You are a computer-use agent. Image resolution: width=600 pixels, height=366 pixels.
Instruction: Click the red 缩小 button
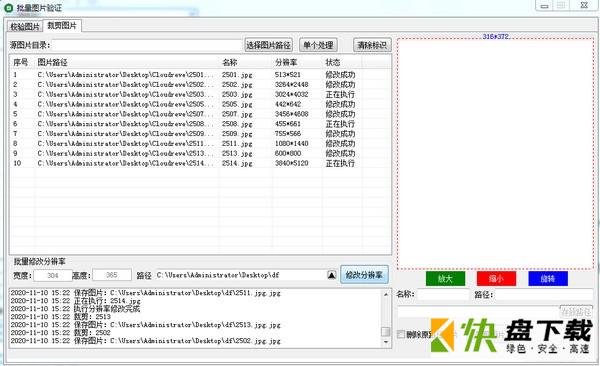(x=496, y=278)
